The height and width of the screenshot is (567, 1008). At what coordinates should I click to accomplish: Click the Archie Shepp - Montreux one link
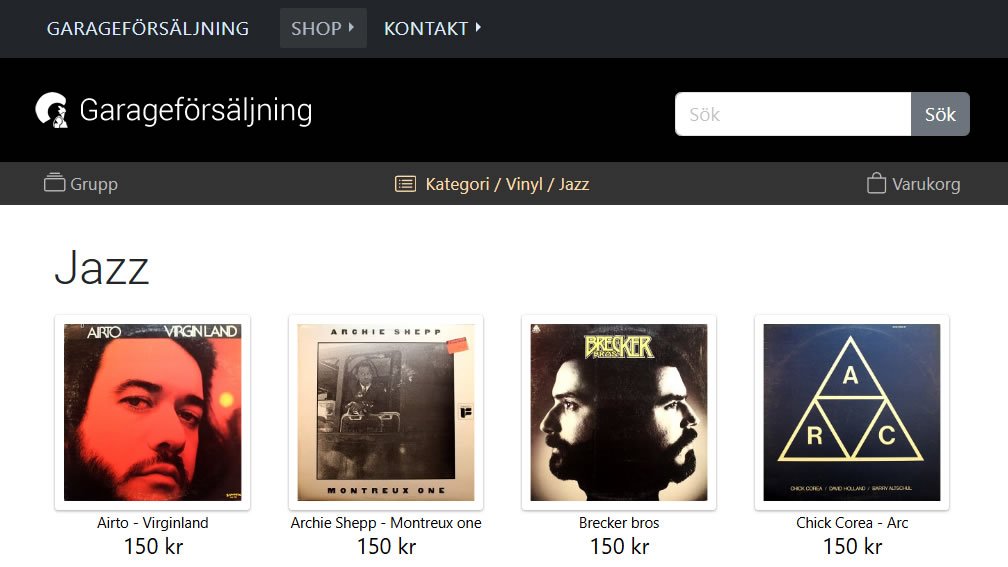386,523
